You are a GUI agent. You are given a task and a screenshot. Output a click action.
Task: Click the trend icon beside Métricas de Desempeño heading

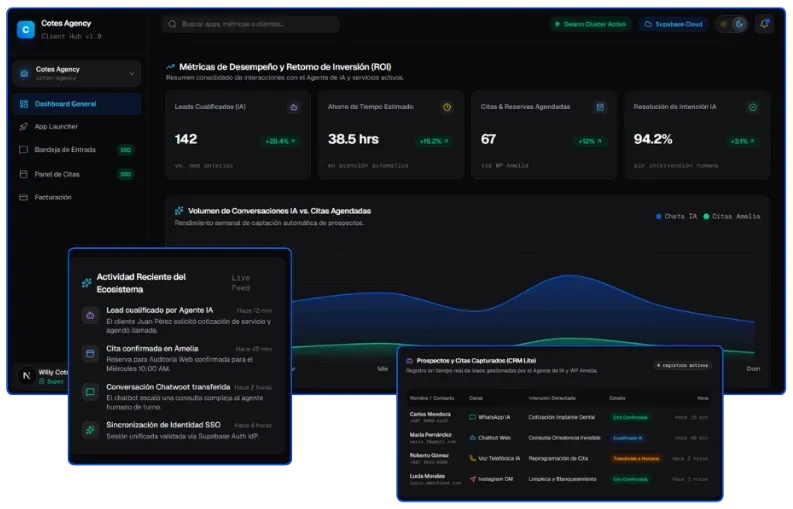pyautogui.click(x=170, y=67)
